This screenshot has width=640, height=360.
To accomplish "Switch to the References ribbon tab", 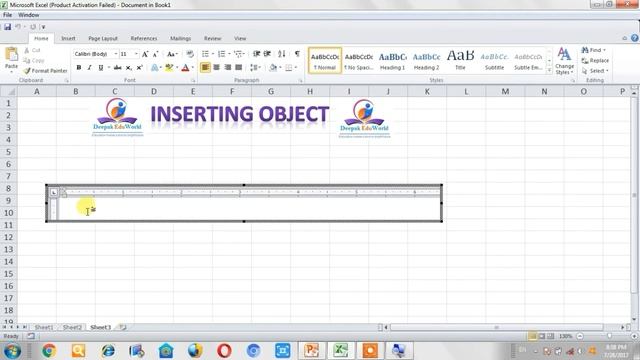I will tap(144, 38).
